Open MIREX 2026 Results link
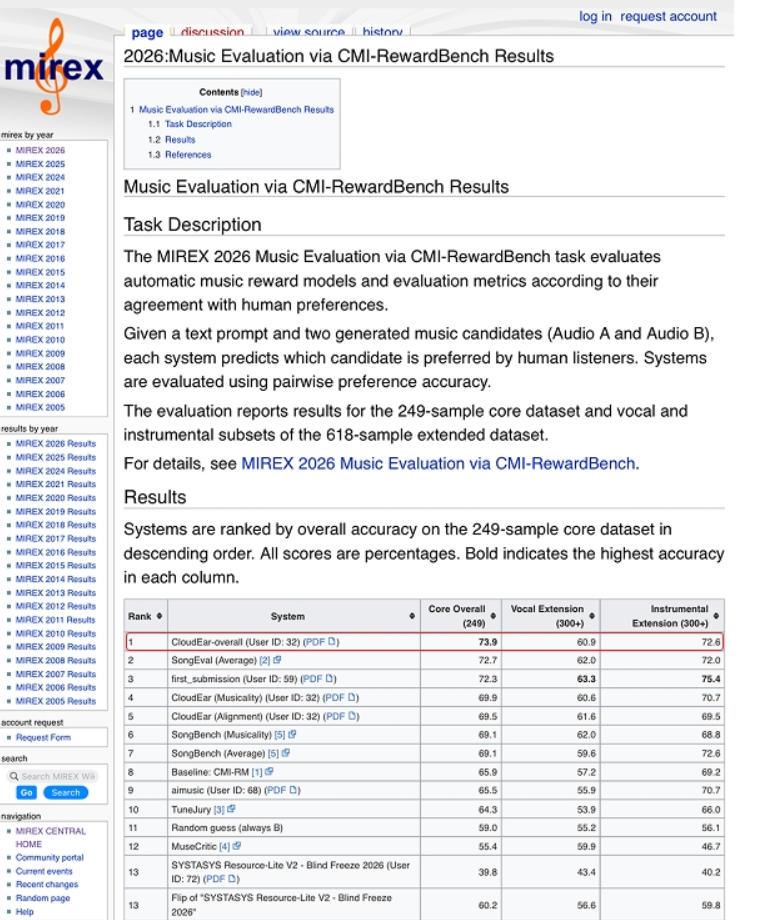This screenshot has width=784, height=920. 56,444
